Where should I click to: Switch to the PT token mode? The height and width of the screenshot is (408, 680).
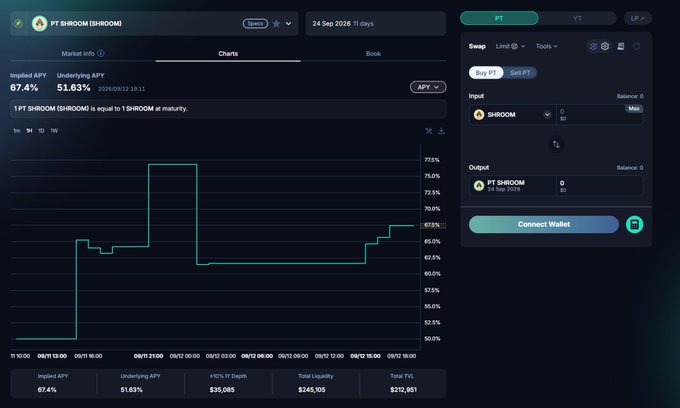point(499,18)
